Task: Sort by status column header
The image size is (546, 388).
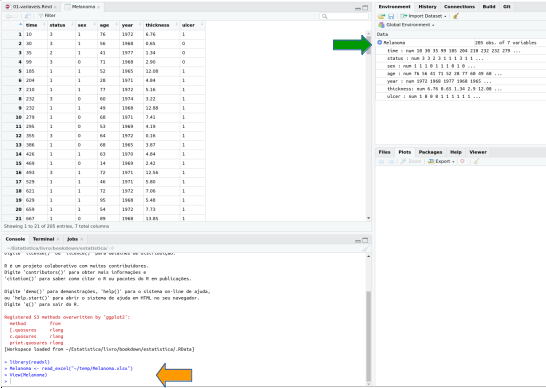Action: 61,25
